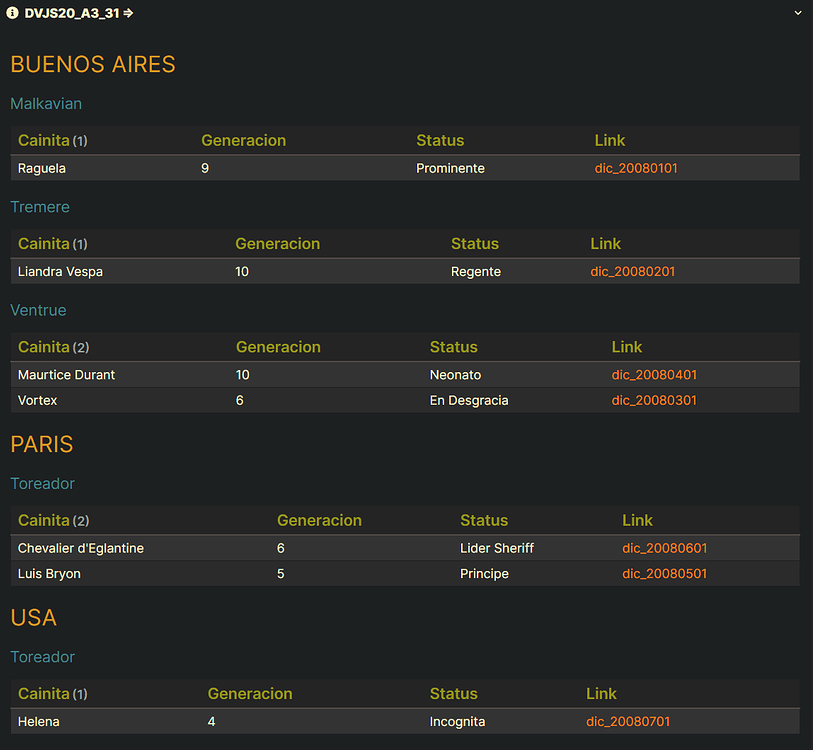Viewport: 813px width, 750px height.
Task: Select the Tremere clan heading
Action: tap(40, 207)
